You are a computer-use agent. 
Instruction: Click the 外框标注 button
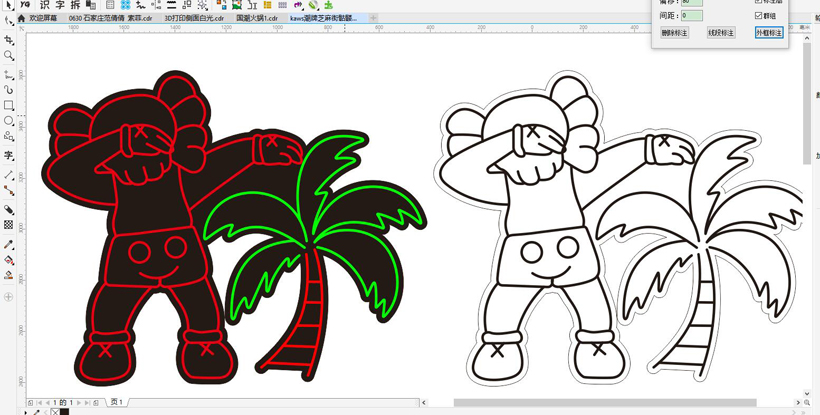pyautogui.click(x=769, y=33)
